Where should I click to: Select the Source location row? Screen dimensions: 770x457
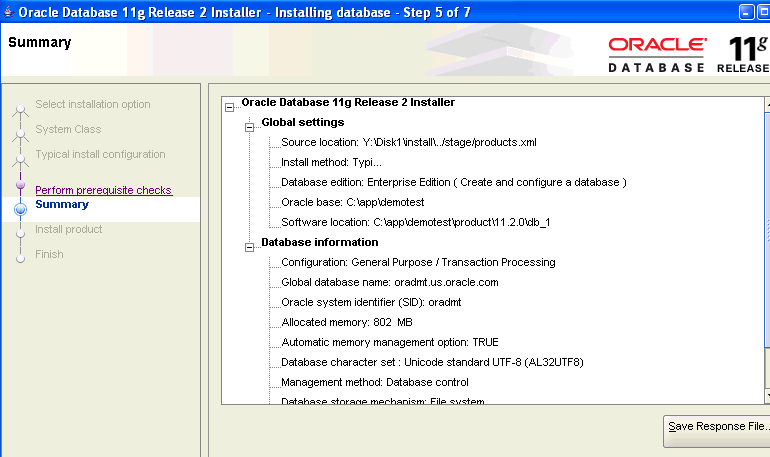[x=409, y=142]
